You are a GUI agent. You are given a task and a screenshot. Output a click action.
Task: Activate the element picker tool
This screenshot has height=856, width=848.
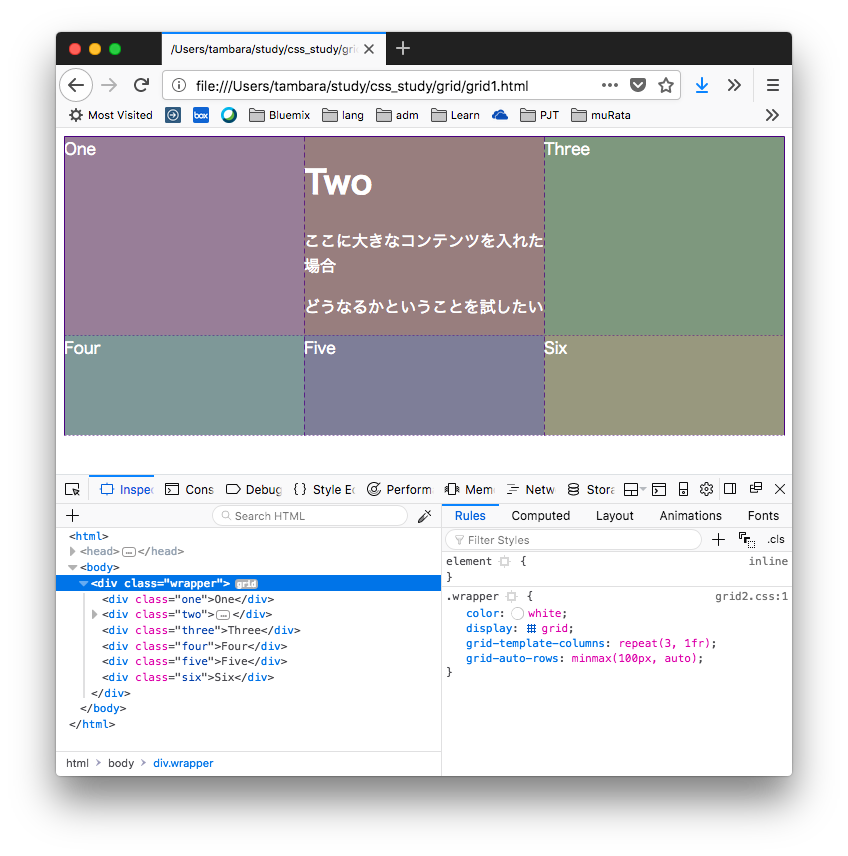(73, 489)
